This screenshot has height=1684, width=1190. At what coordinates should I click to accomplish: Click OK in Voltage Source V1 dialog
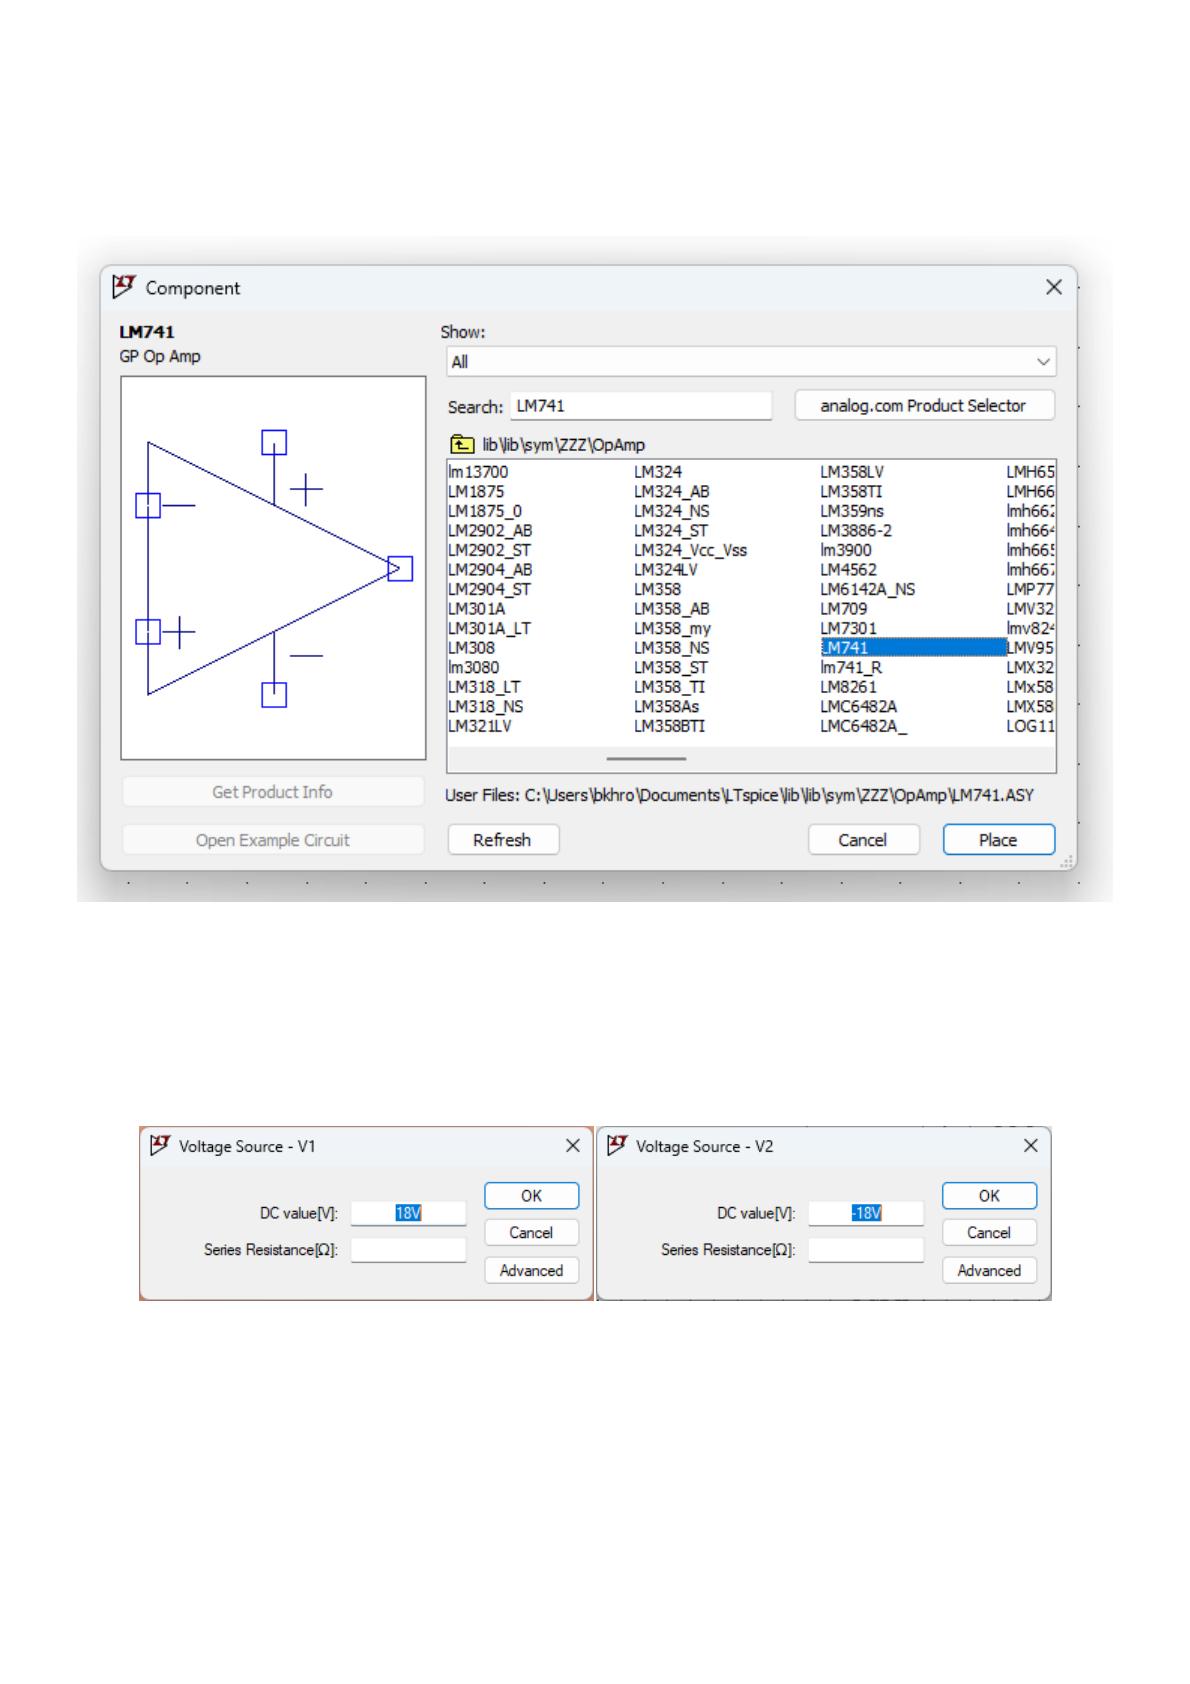(531, 1196)
